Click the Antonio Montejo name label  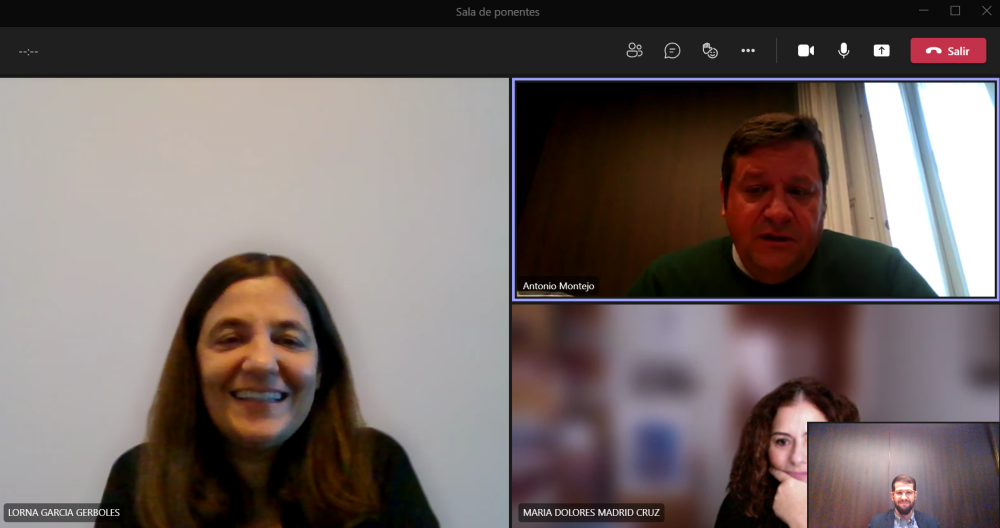pyautogui.click(x=558, y=286)
